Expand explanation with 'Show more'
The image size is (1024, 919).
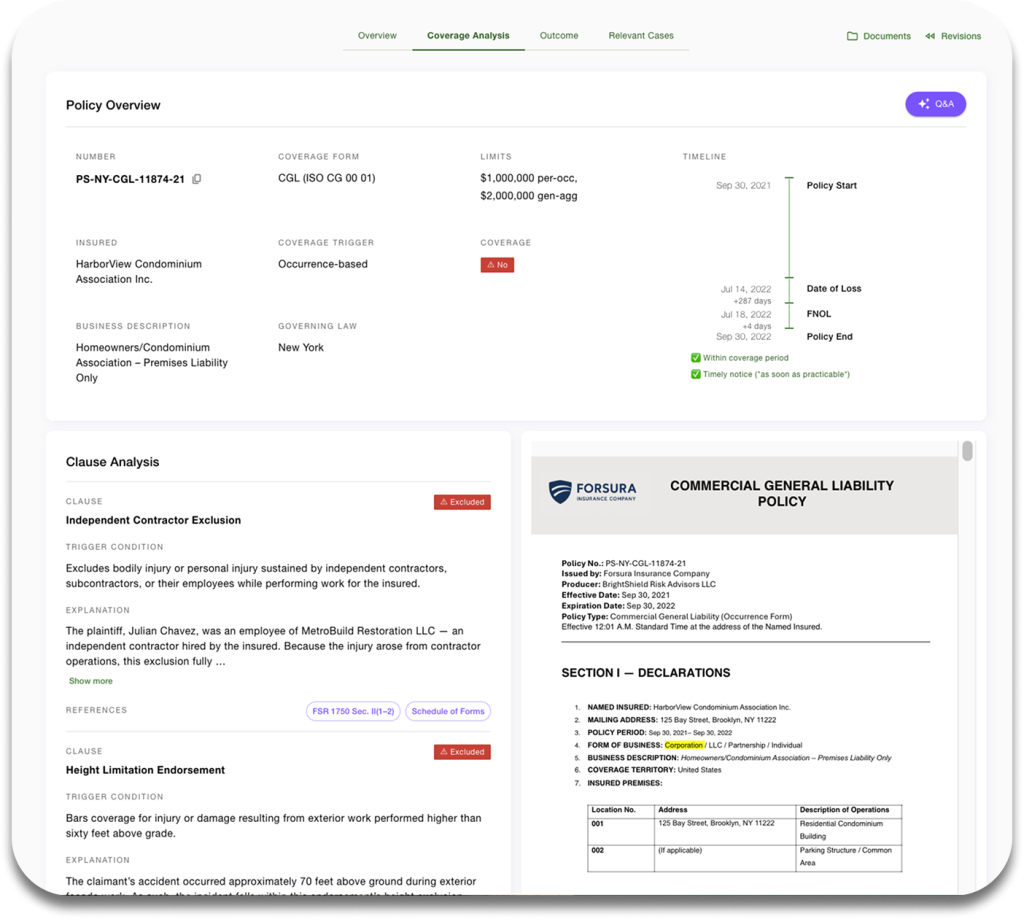coord(90,681)
